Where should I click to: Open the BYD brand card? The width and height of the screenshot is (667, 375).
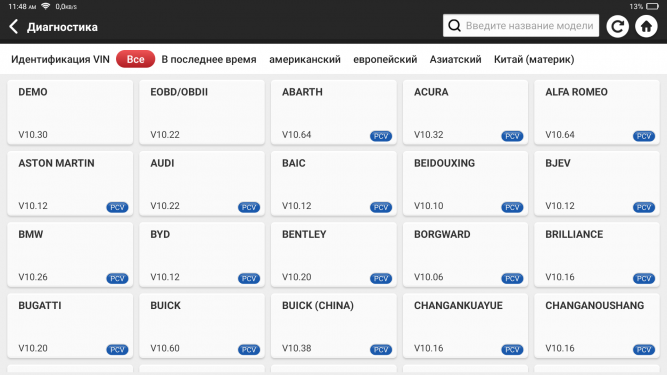tap(202, 255)
